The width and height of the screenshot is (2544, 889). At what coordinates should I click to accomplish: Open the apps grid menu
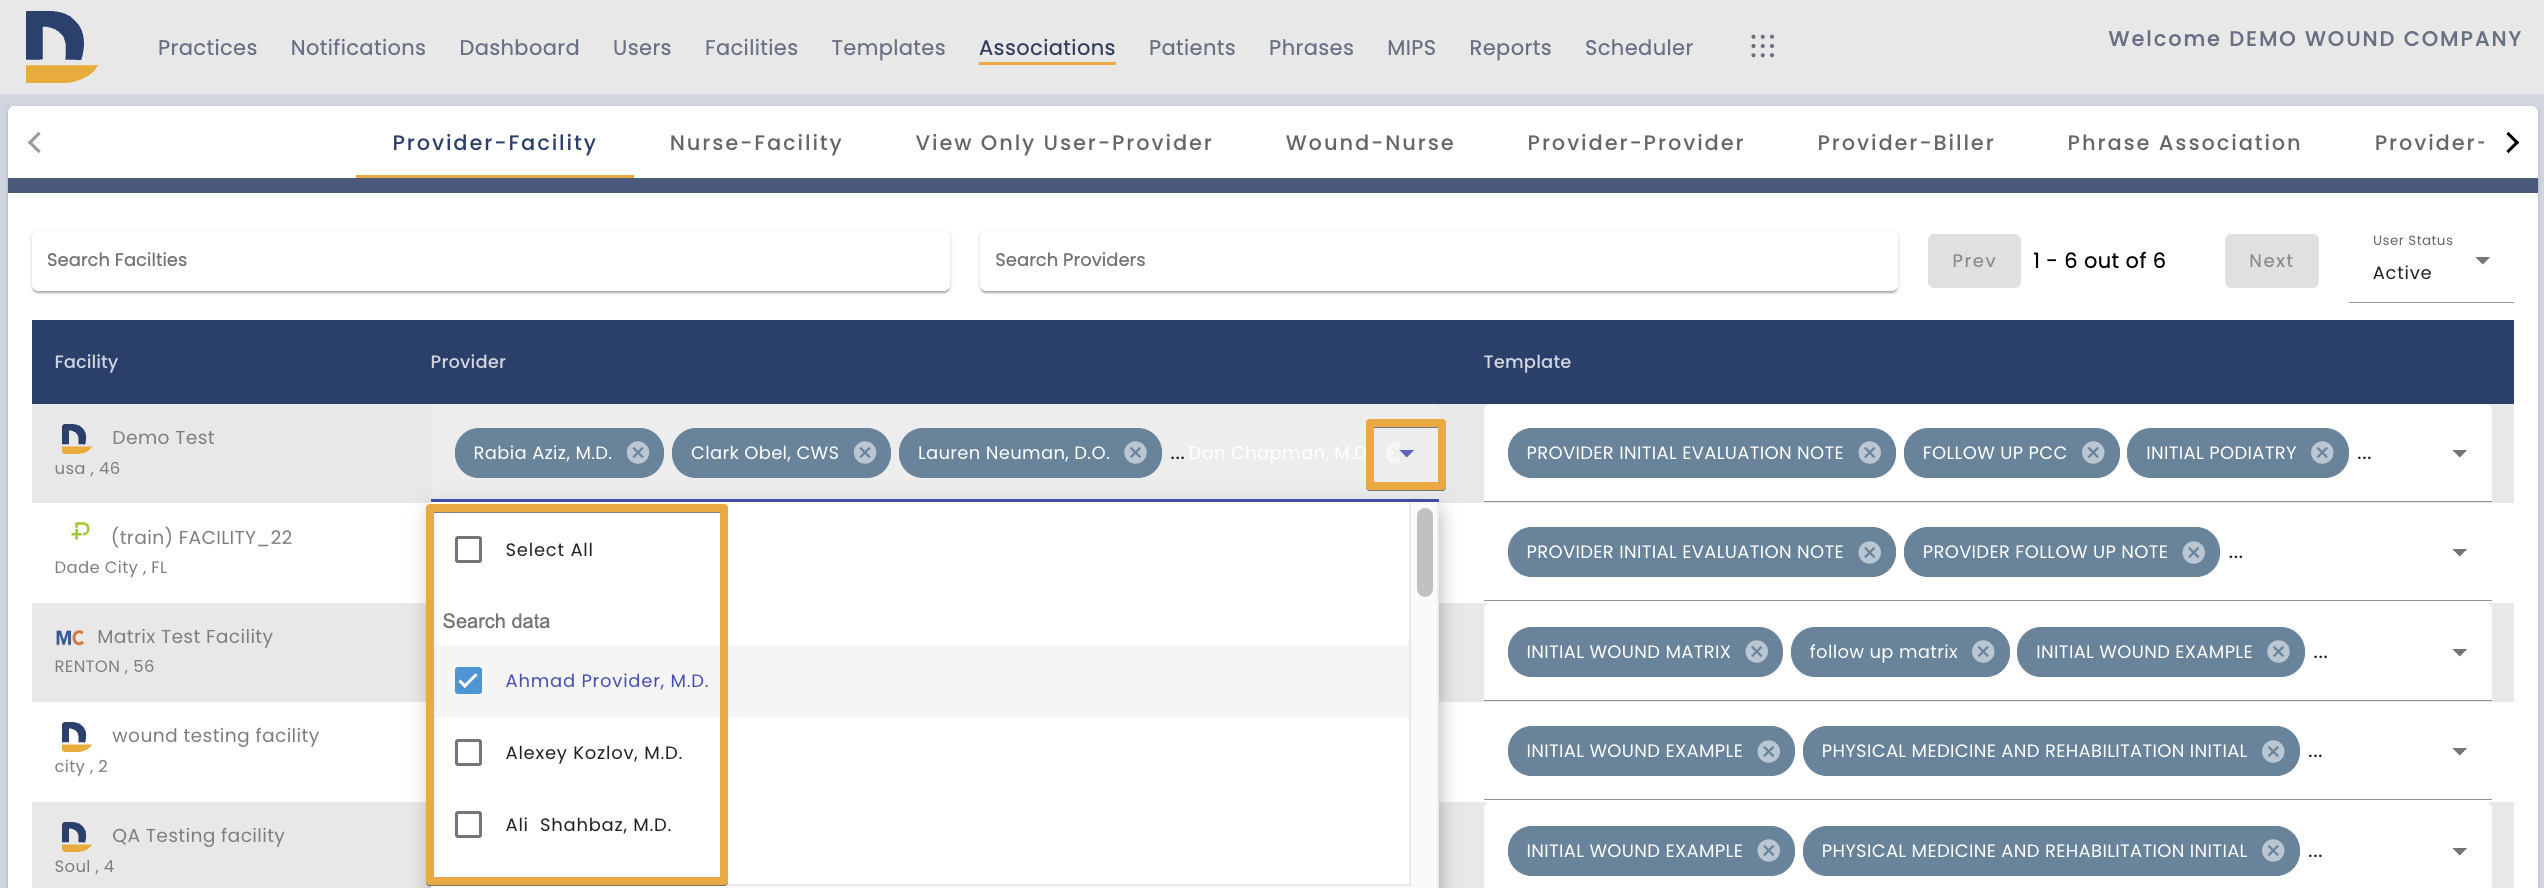1762,47
